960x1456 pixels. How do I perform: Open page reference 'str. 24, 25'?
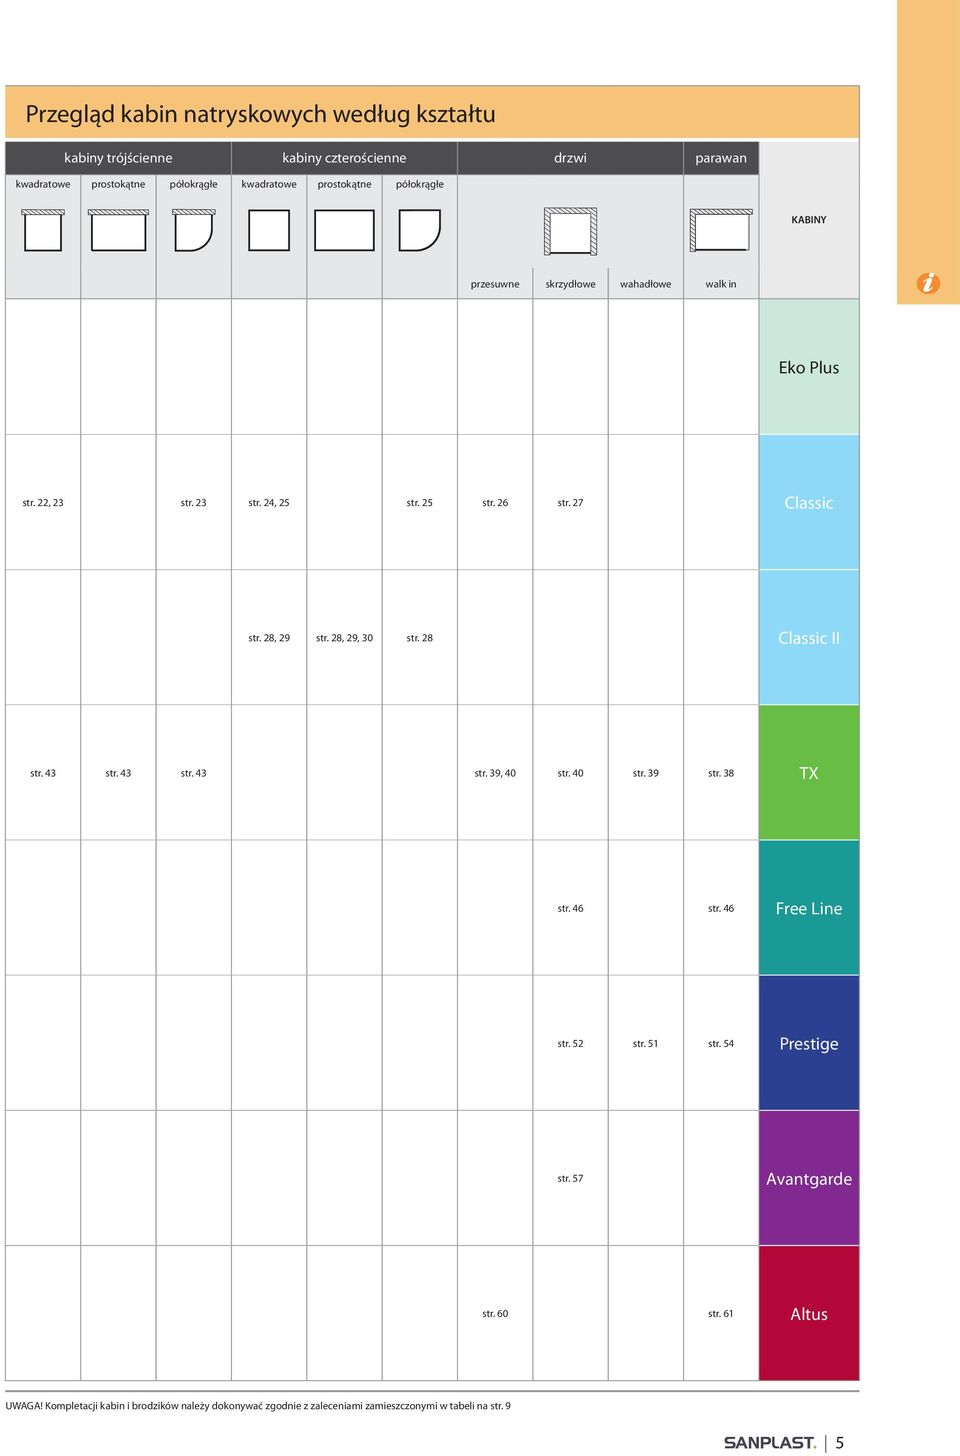click(269, 503)
